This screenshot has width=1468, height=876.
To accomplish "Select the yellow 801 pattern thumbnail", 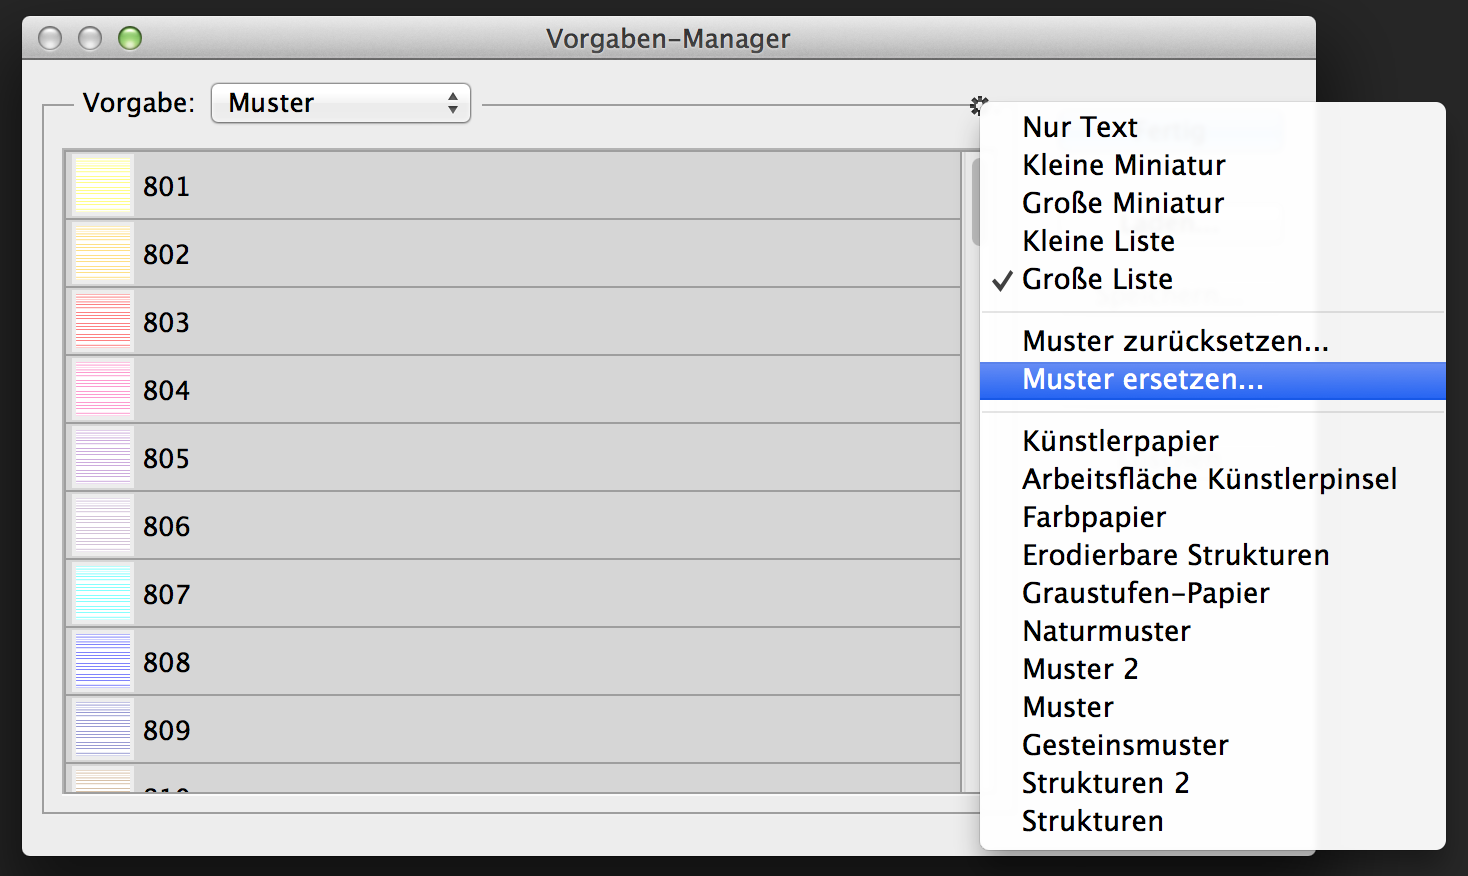I will click(x=103, y=186).
